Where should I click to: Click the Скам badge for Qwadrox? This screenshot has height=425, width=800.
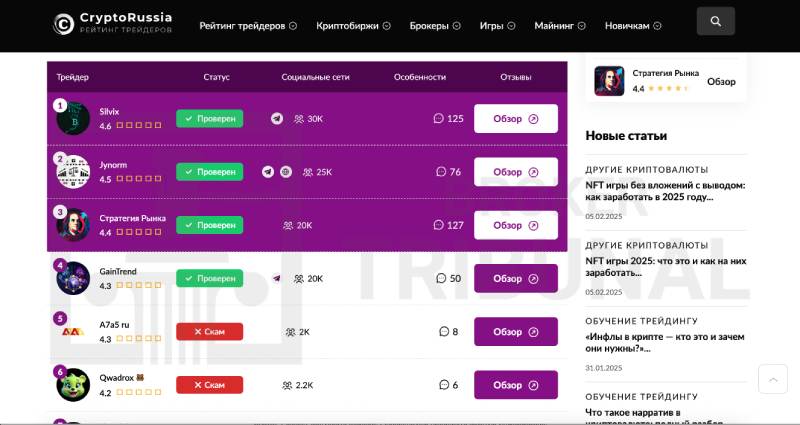pyautogui.click(x=209, y=384)
